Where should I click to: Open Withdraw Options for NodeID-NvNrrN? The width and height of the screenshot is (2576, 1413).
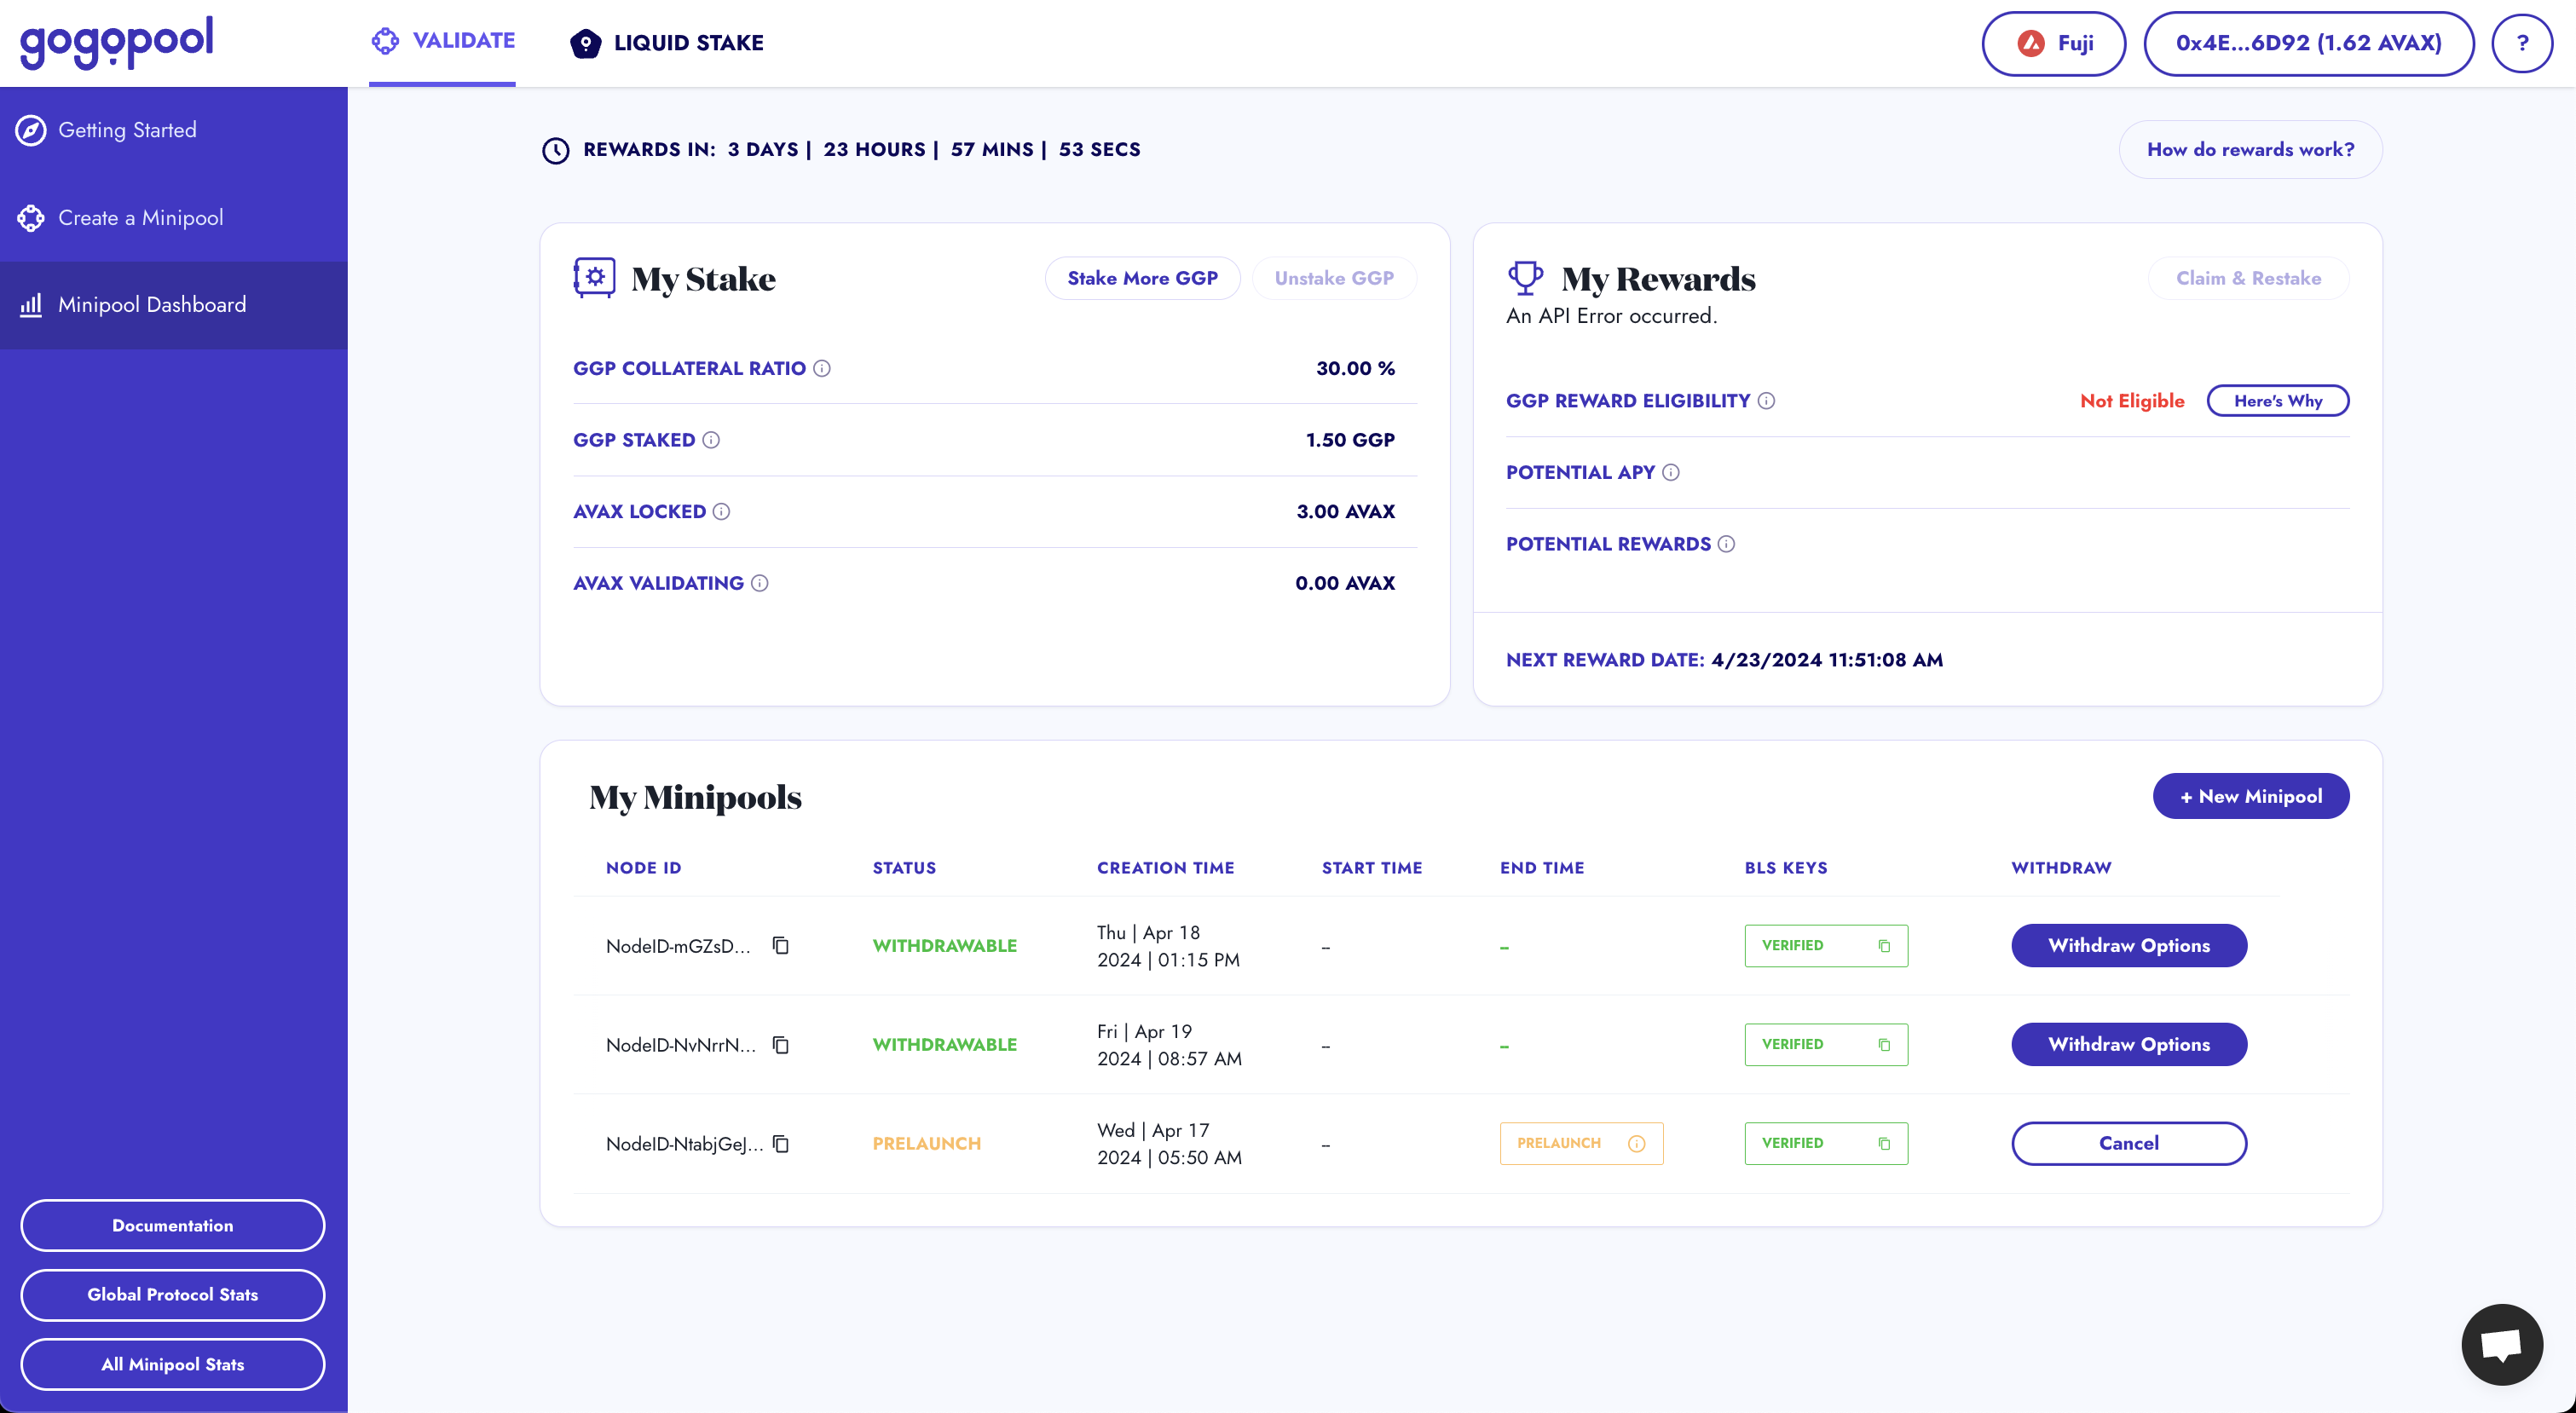(x=2128, y=1044)
